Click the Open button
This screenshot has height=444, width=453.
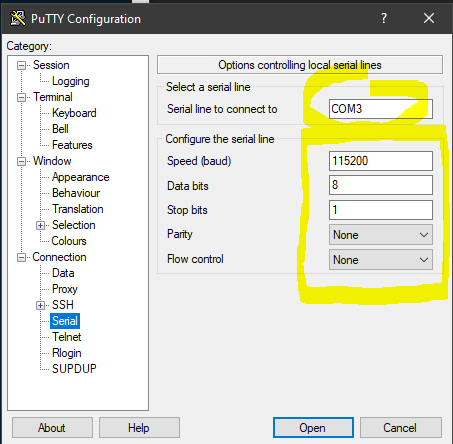click(x=313, y=427)
